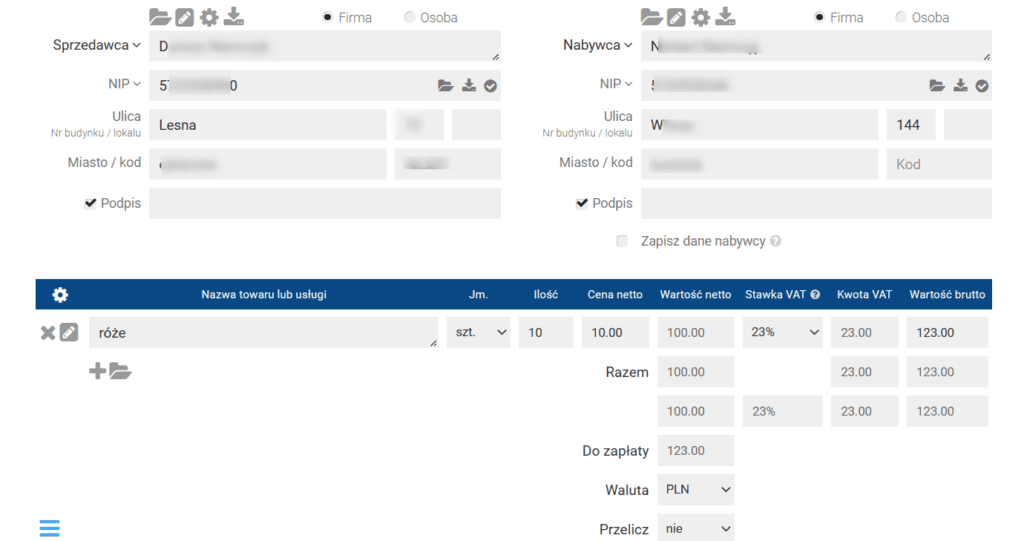Open the Stawka VAT 23% dropdown

tap(782, 332)
